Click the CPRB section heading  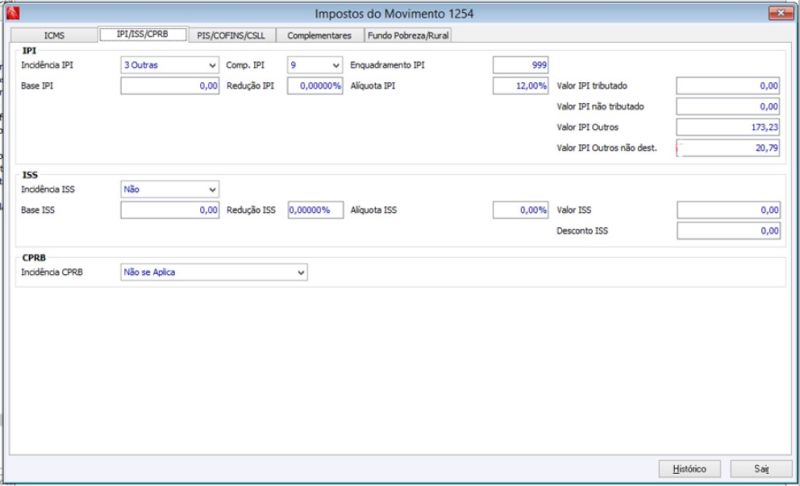(x=34, y=258)
